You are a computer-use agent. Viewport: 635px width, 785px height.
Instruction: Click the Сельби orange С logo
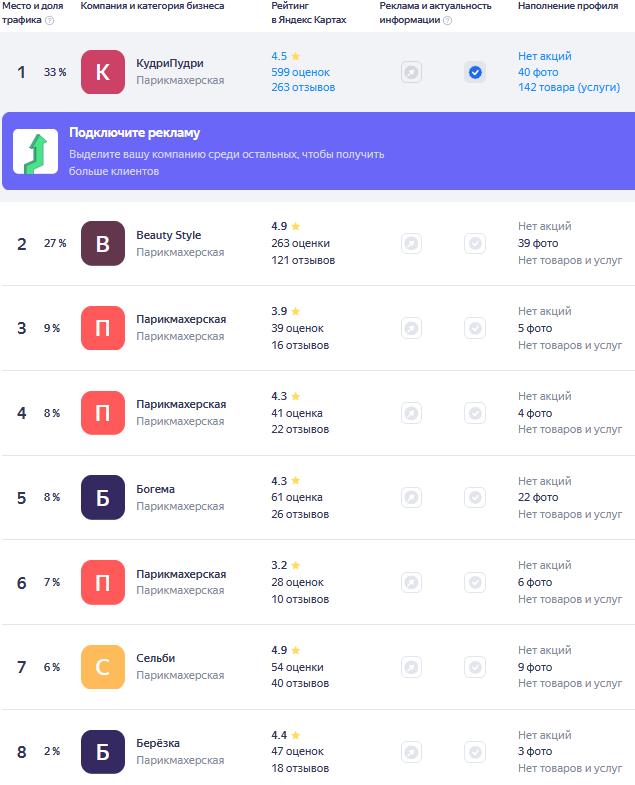click(x=103, y=667)
